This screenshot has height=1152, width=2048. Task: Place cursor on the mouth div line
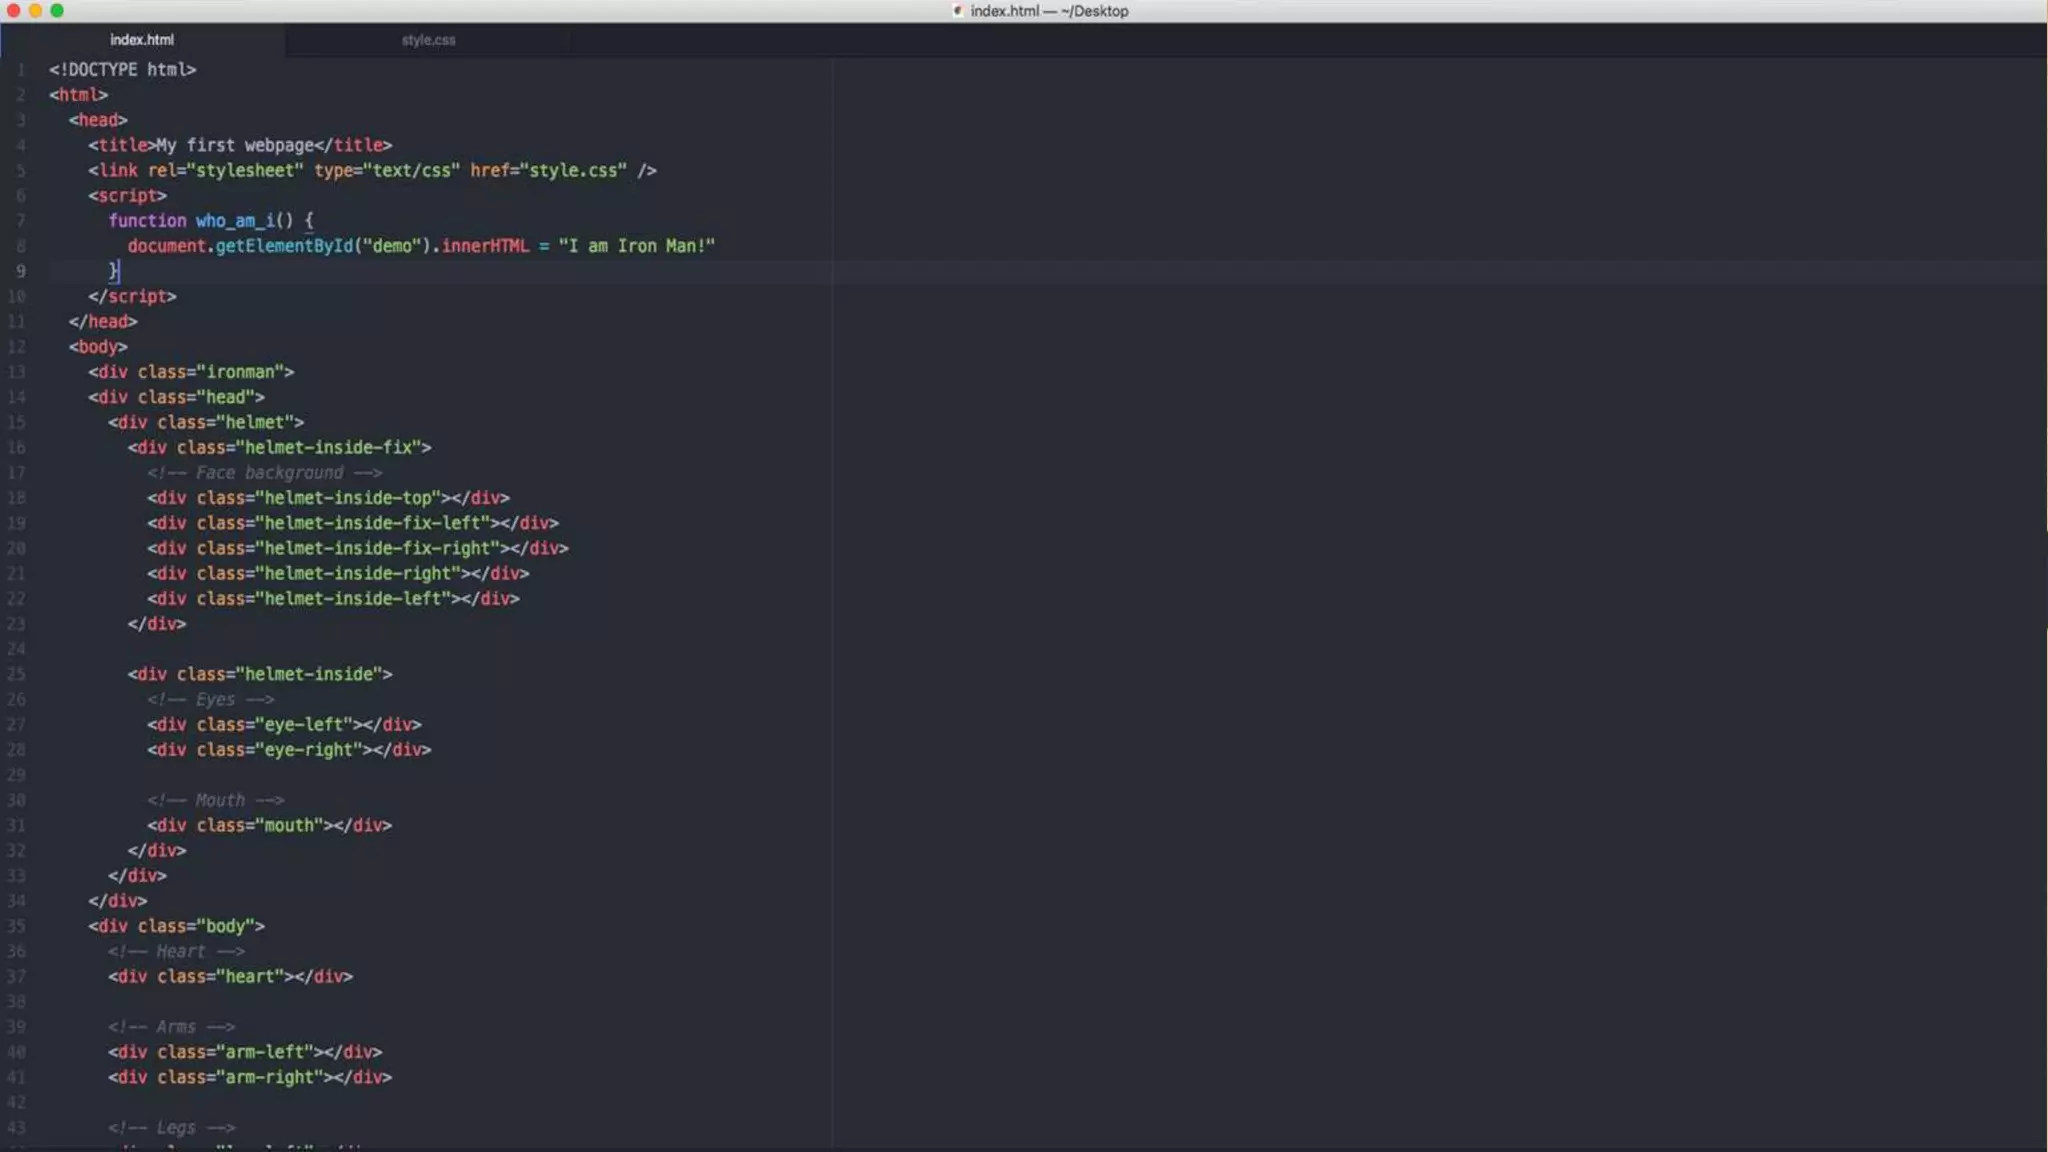click(x=269, y=826)
